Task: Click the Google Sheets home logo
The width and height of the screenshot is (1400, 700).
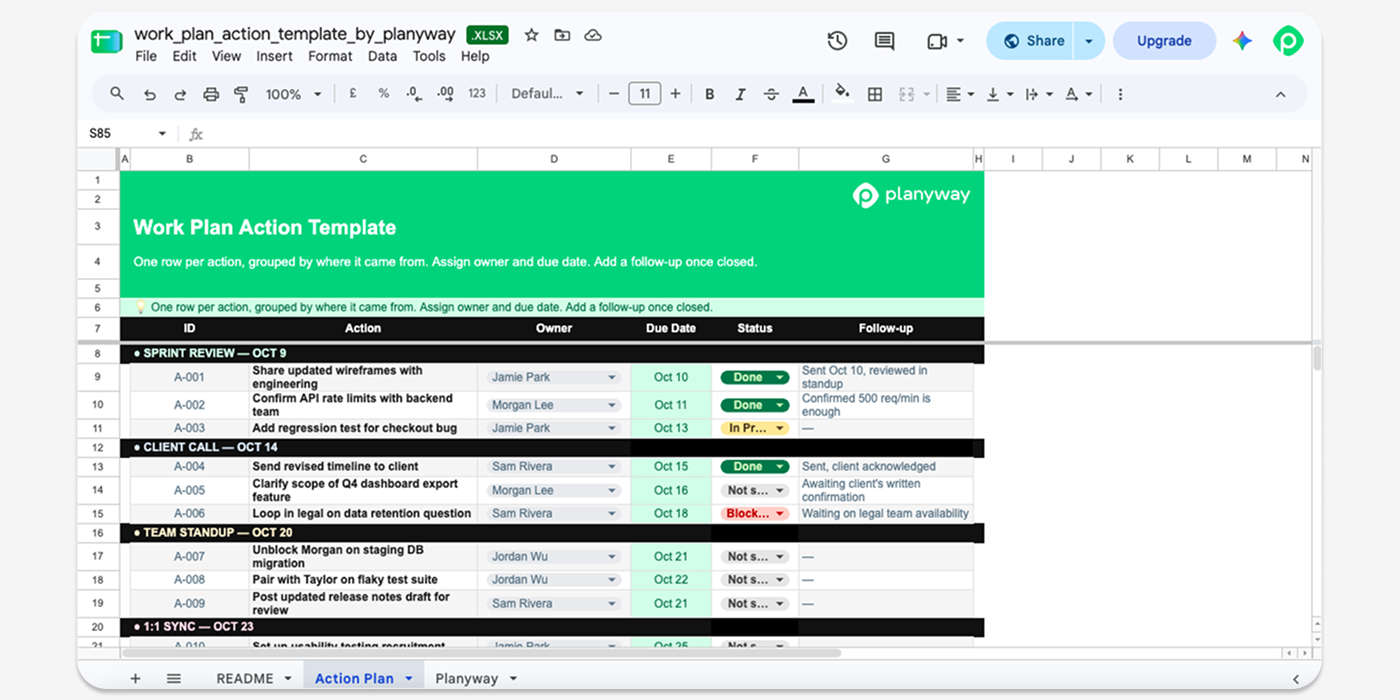Action: (106, 41)
